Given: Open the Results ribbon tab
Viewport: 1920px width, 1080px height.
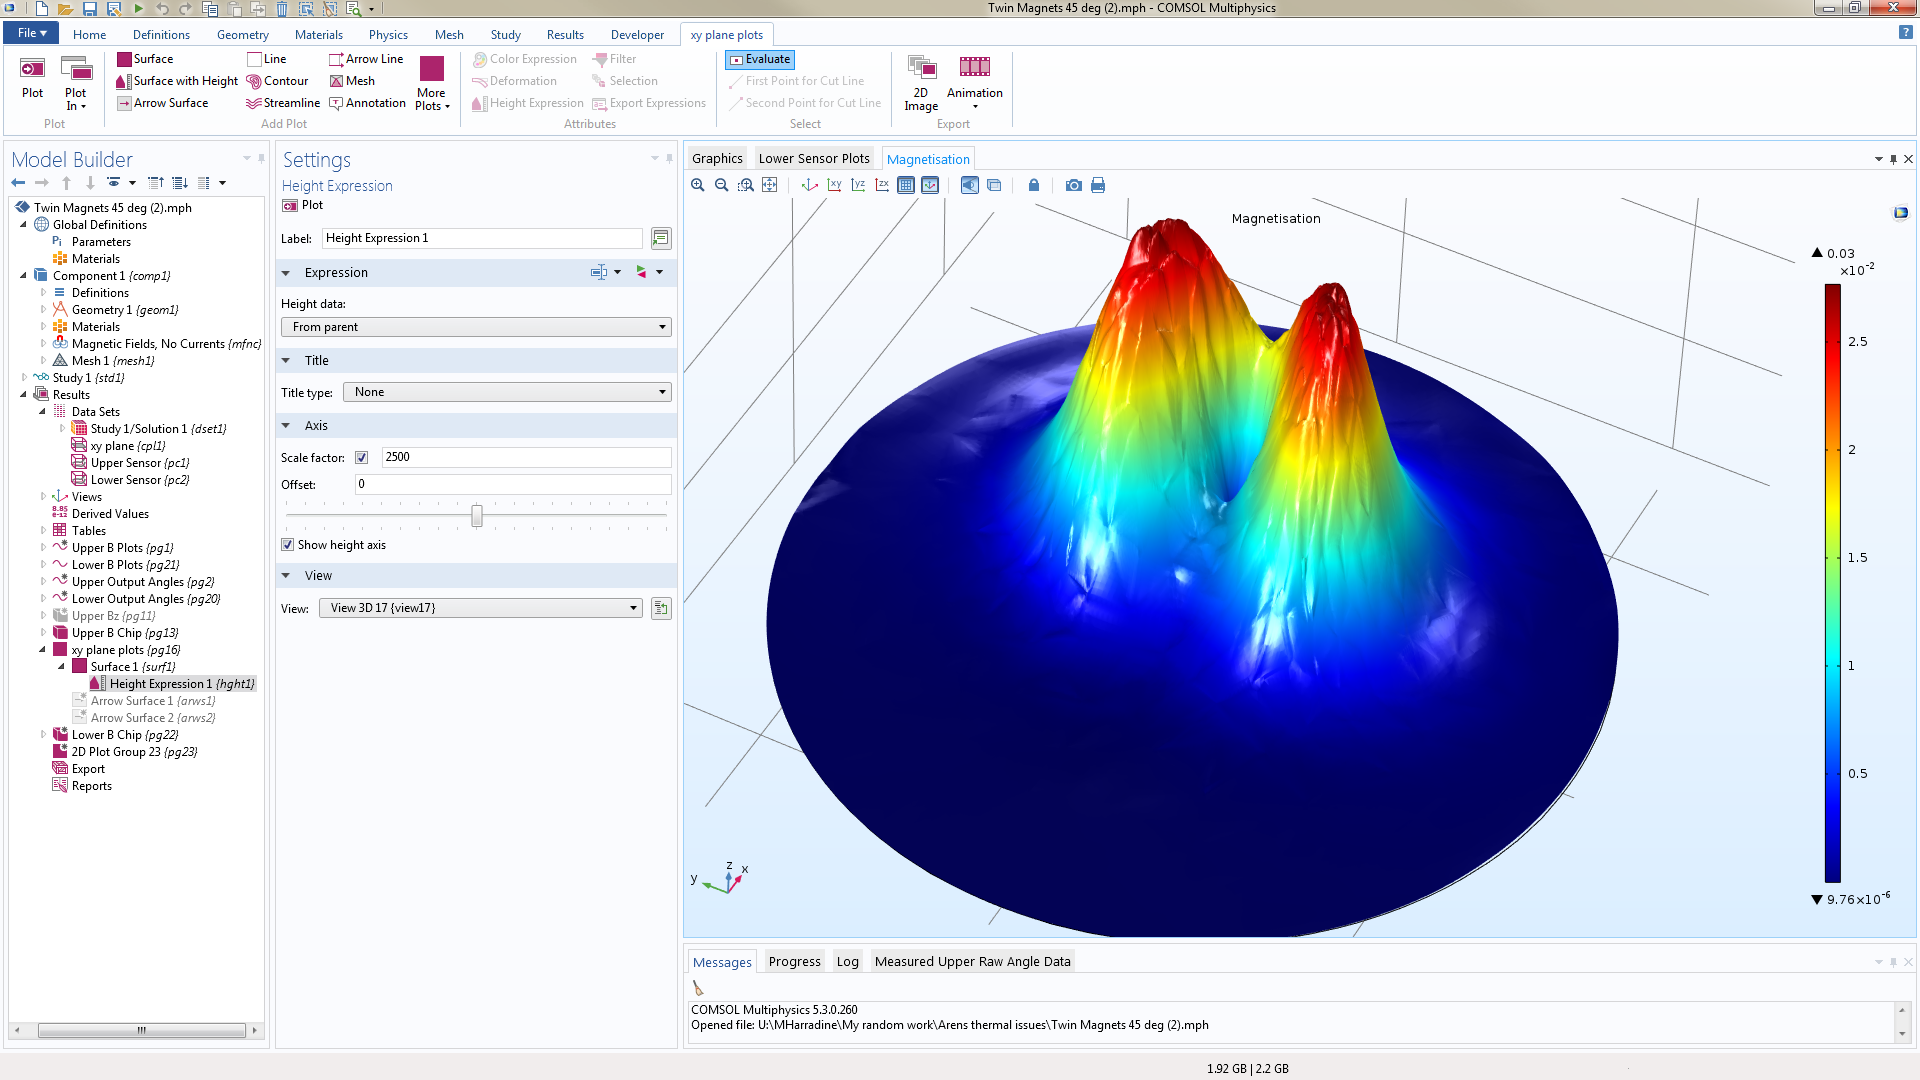Looking at the screenshot, I should tap(565, 34).
